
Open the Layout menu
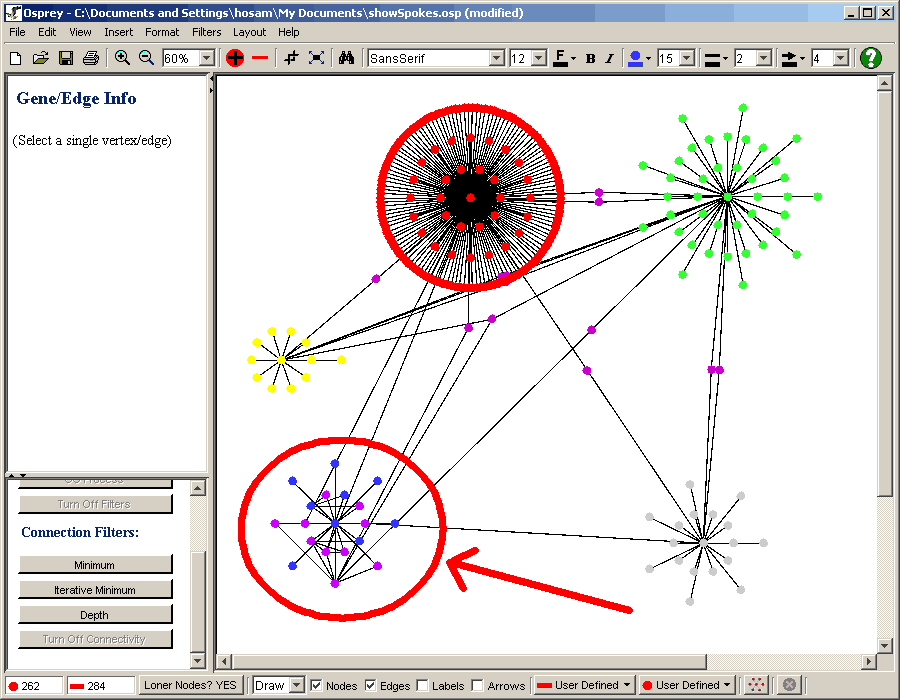point(249,32)
